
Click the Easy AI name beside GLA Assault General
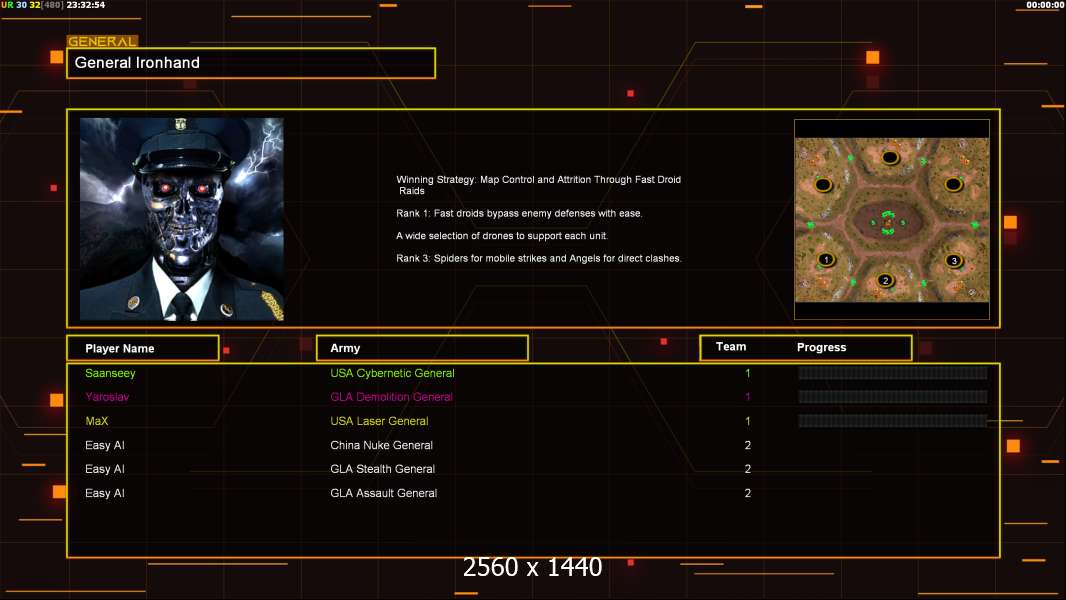pos(105,493)
